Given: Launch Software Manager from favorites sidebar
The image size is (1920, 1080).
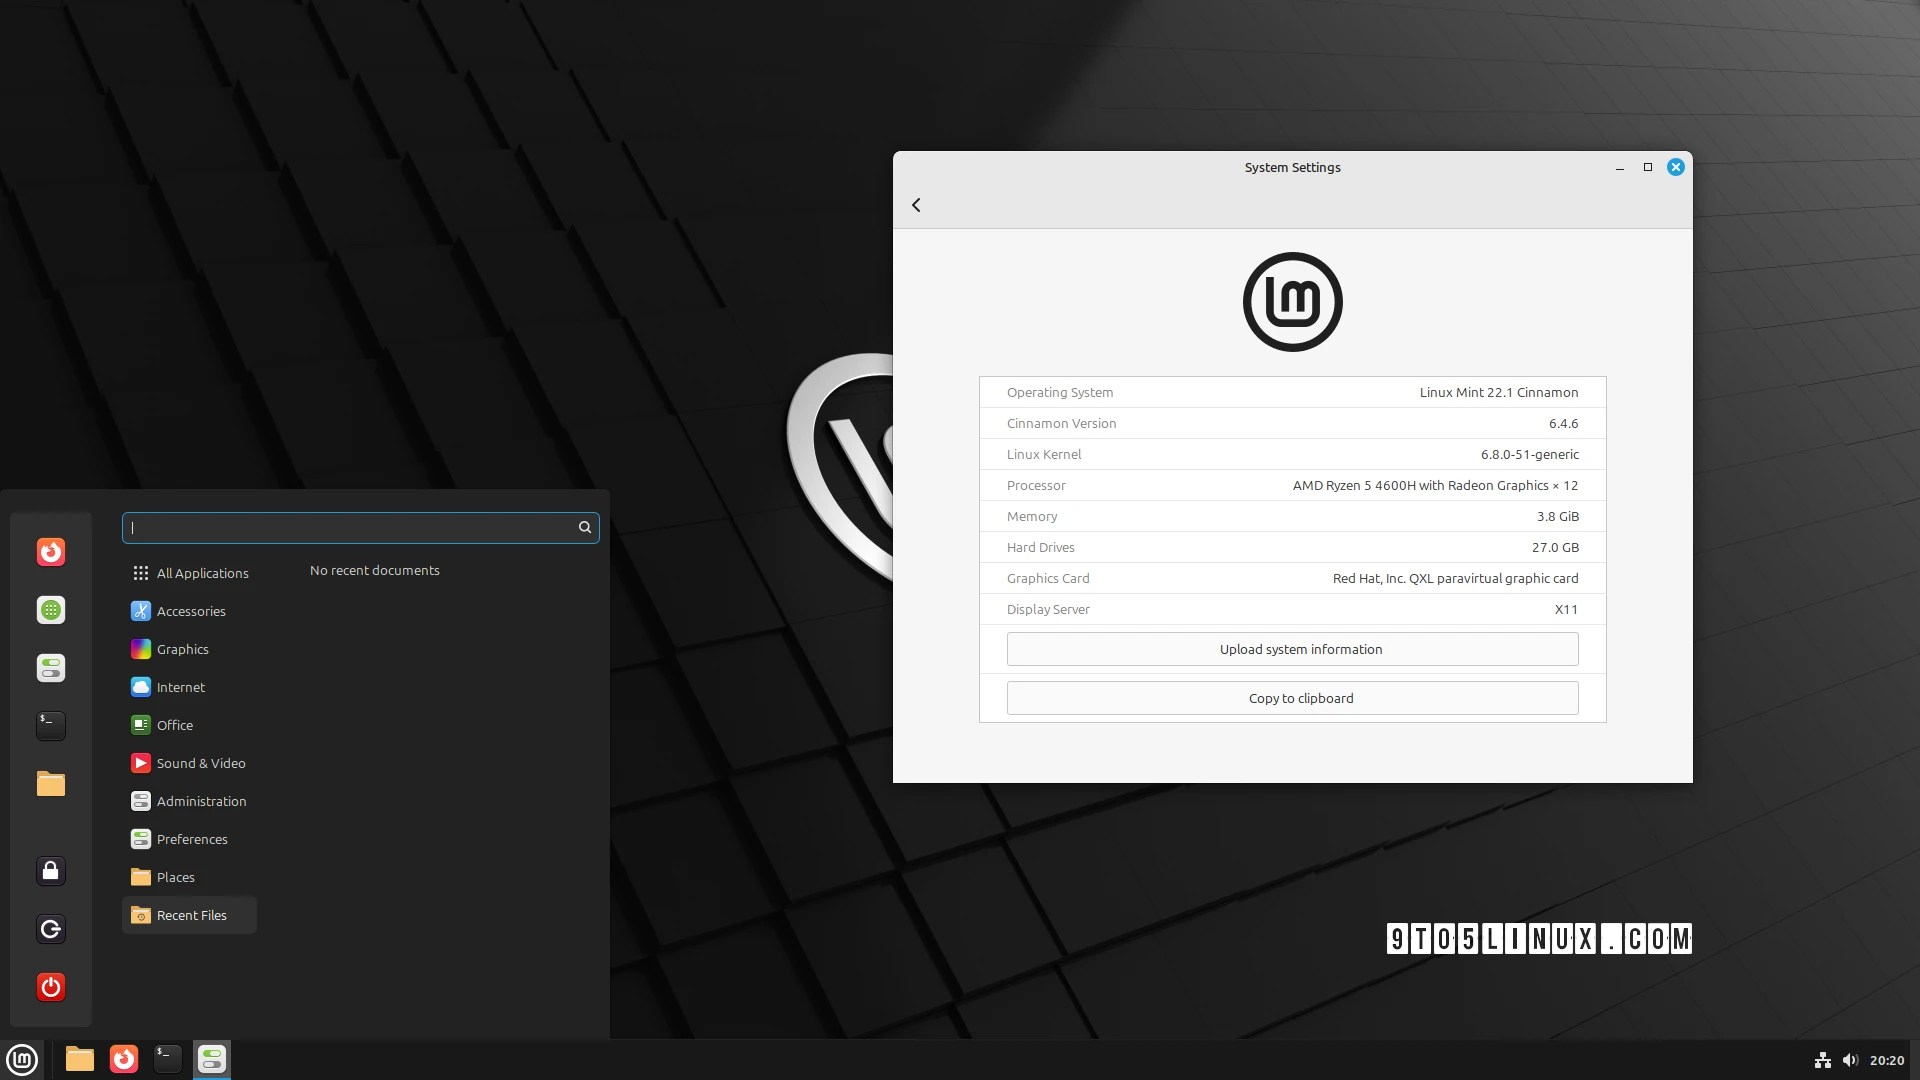Looking at the screenshot, I should coord(51,610).
